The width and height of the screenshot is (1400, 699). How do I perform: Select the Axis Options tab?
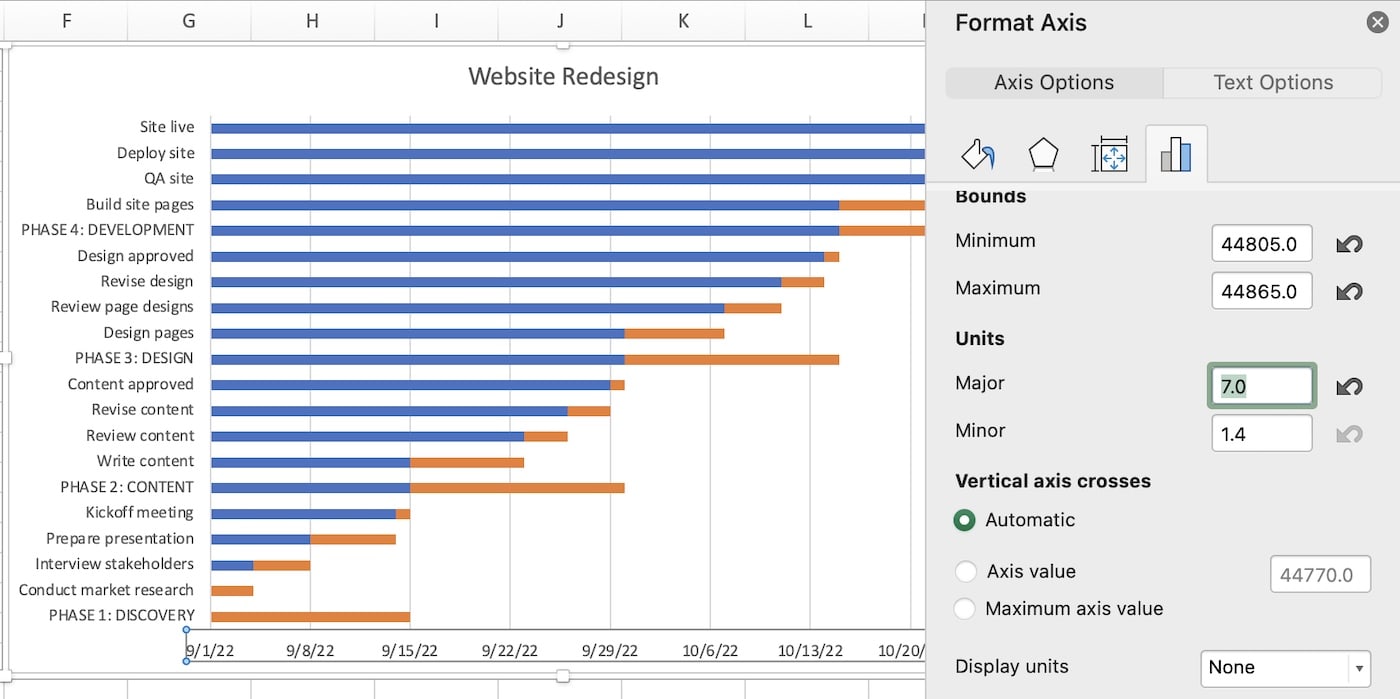pyautogui.click(x=1054, y=82)
